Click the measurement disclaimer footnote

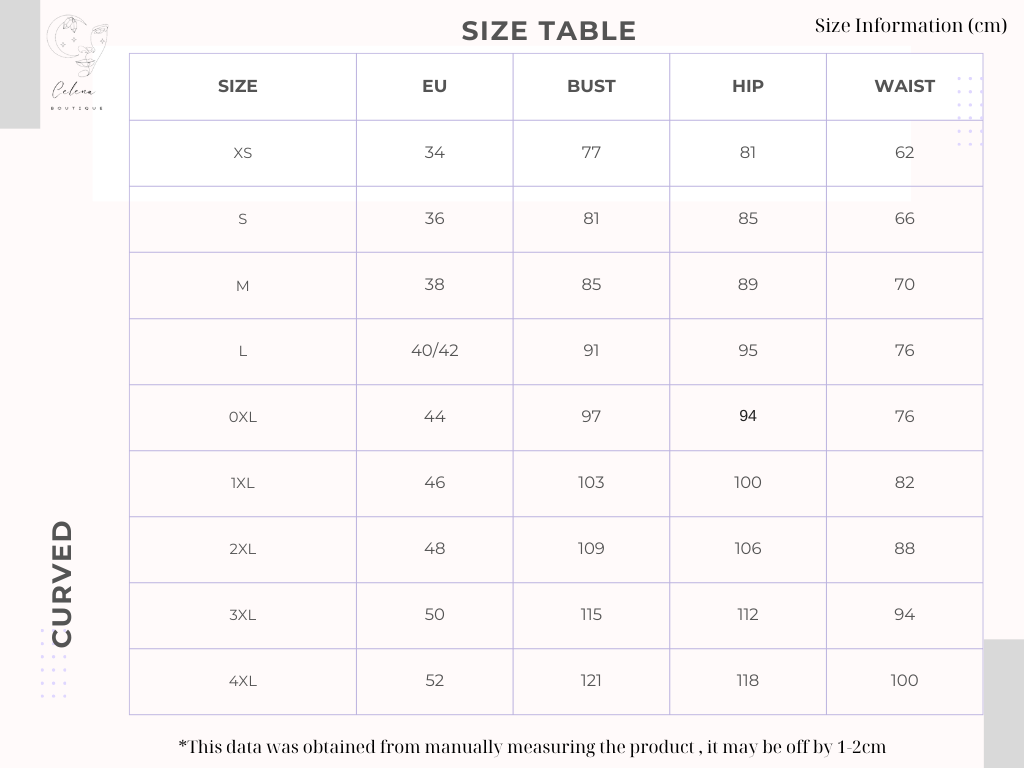(x=532, y=746)
